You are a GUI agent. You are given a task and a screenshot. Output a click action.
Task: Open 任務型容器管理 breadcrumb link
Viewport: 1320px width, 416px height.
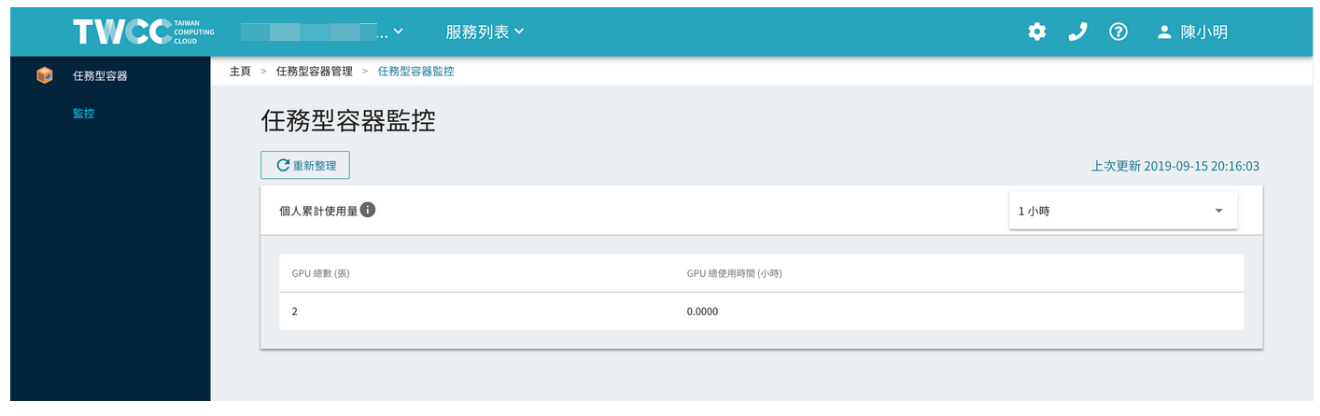point(314,71)
